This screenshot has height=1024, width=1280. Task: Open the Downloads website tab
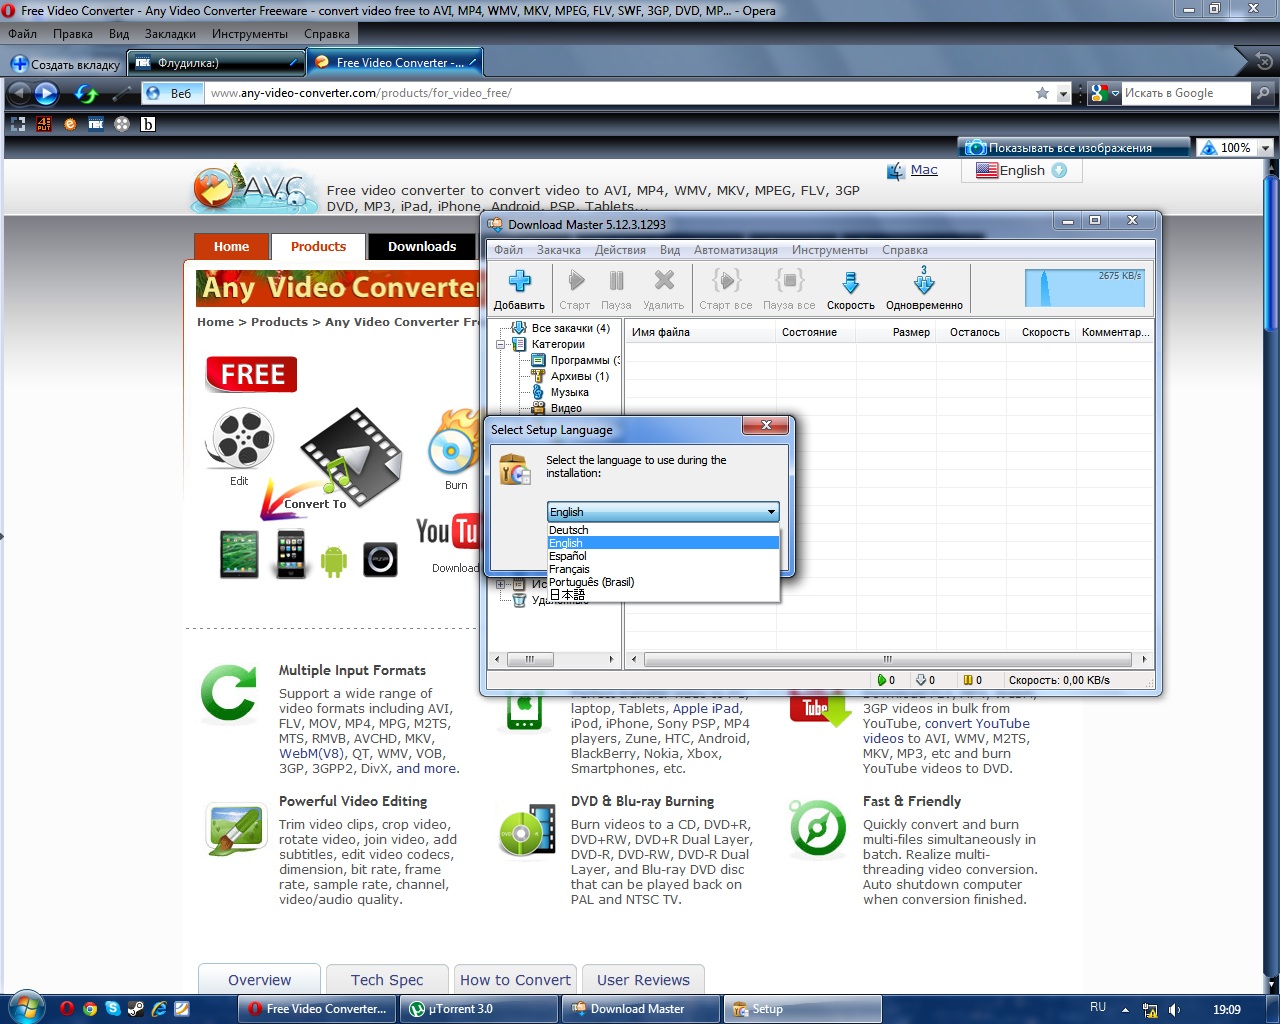point(422,247)
